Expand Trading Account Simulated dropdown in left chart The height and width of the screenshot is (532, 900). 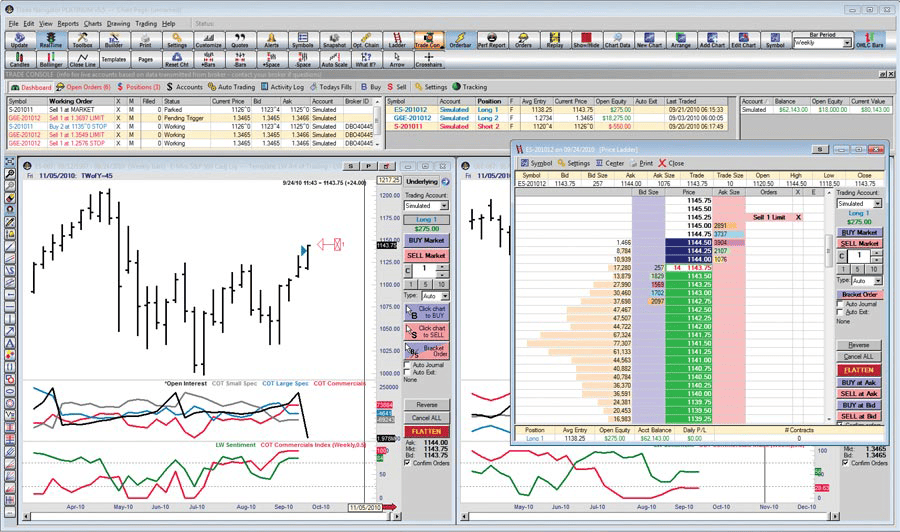pyautogui.click(x=426, y=205)
